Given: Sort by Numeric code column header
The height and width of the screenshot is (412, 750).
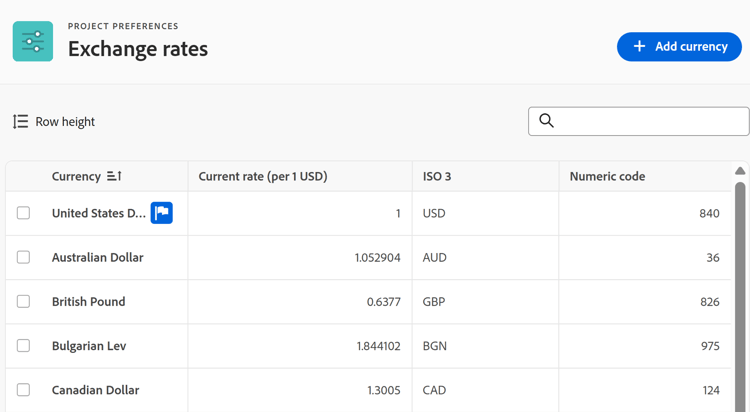Looking at the screenshot, I should [x=607, y=176].
